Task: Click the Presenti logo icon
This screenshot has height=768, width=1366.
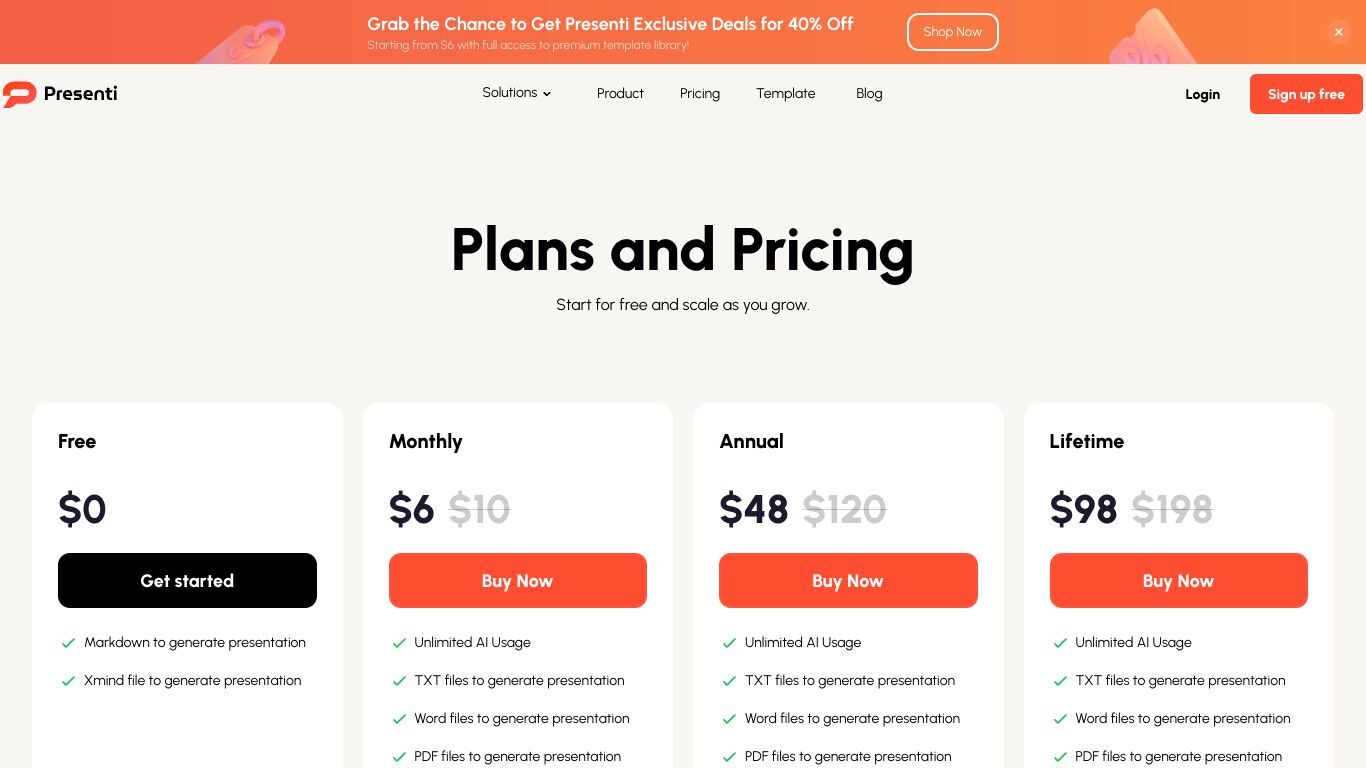Action: coord(19,94)
